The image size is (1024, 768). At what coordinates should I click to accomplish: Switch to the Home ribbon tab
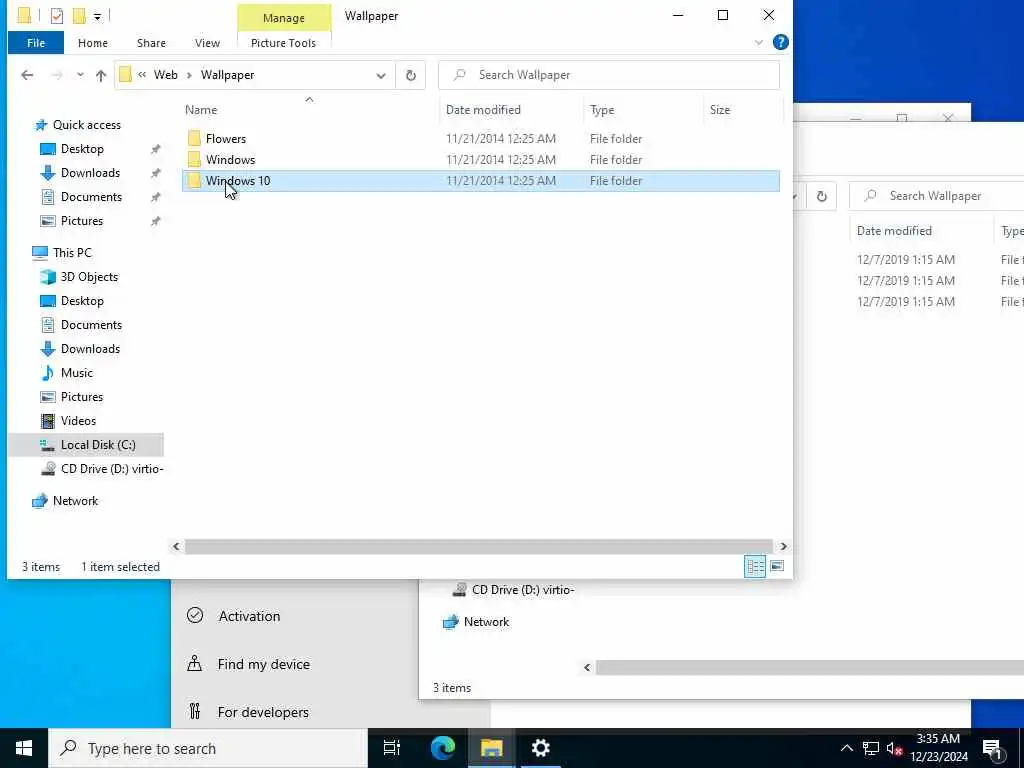click(93, 43)
